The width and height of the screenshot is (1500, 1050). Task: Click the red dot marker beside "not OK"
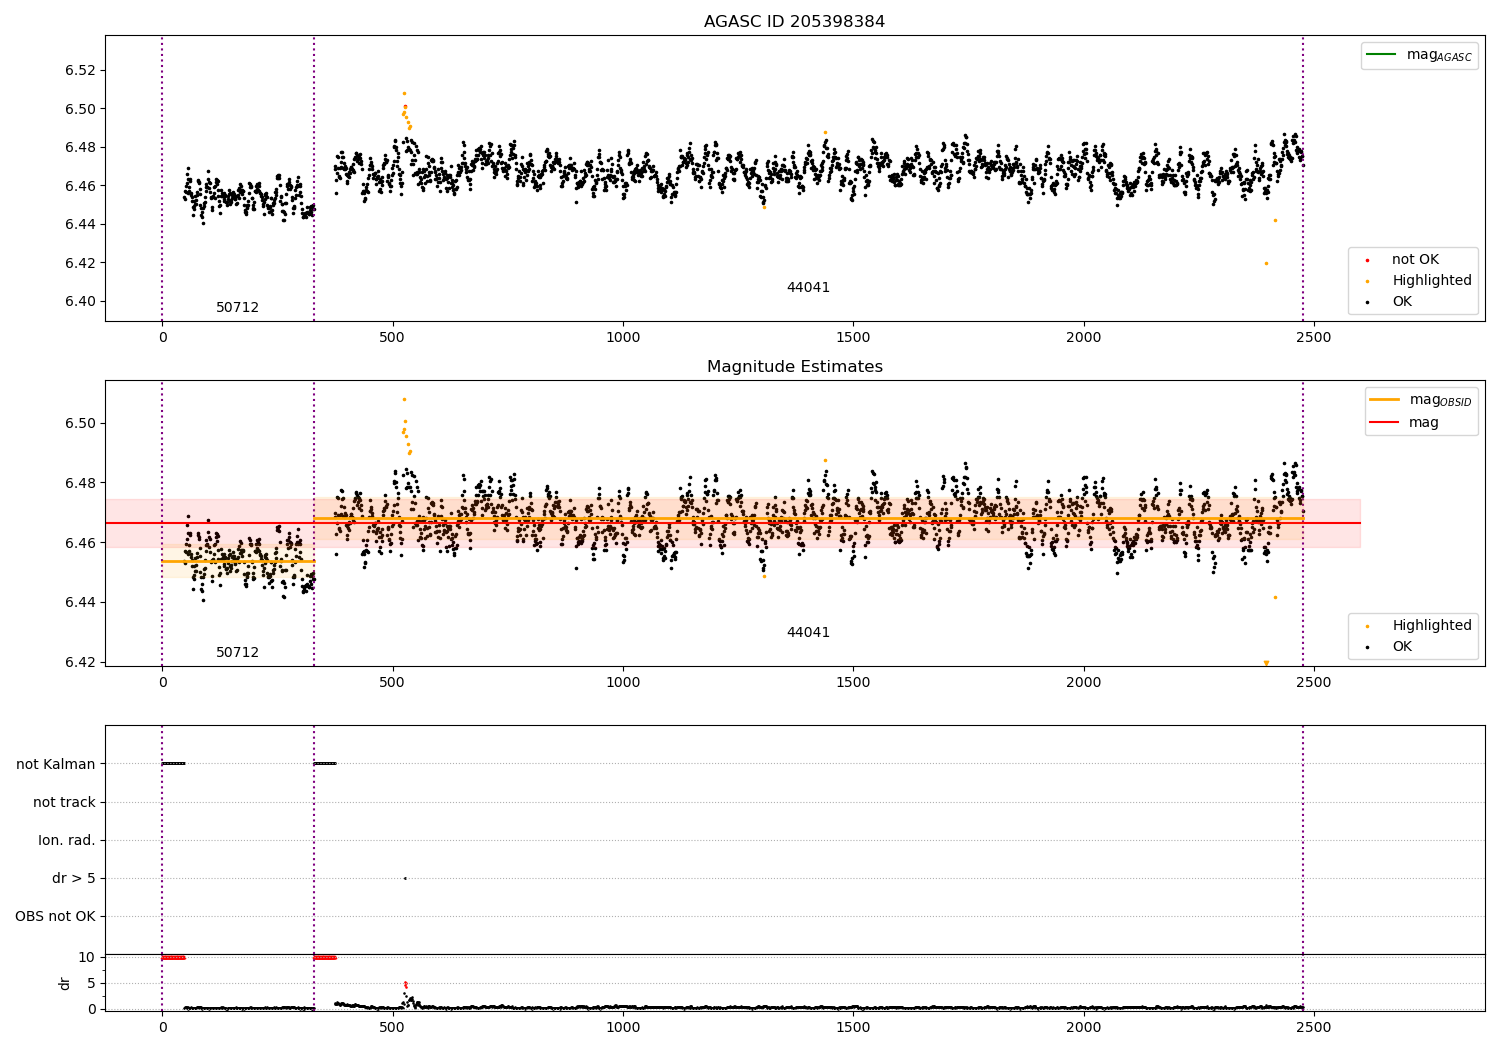(x=1367, y=260)
